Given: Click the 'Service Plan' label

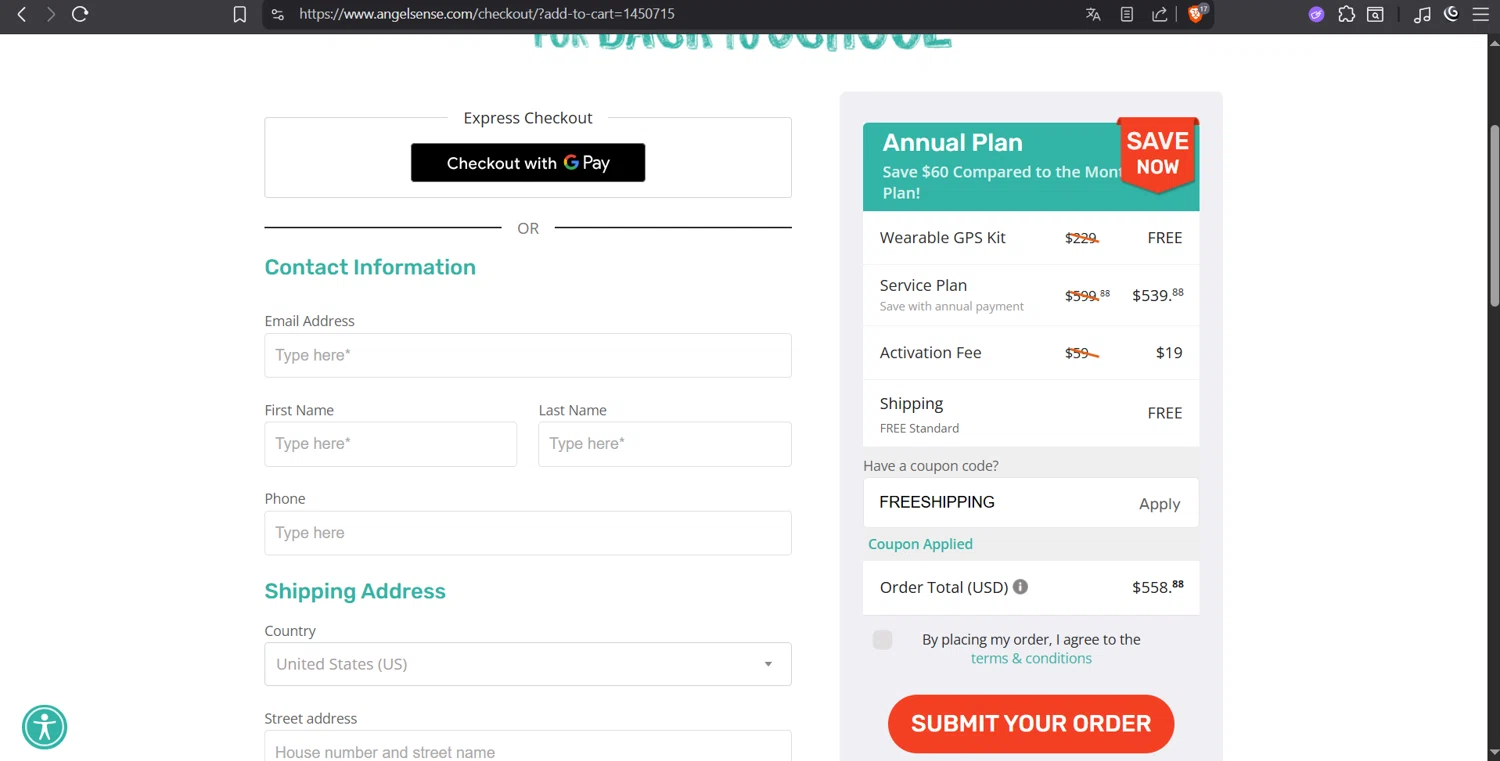Looking at the screenshot, I should tap(923, 285).
